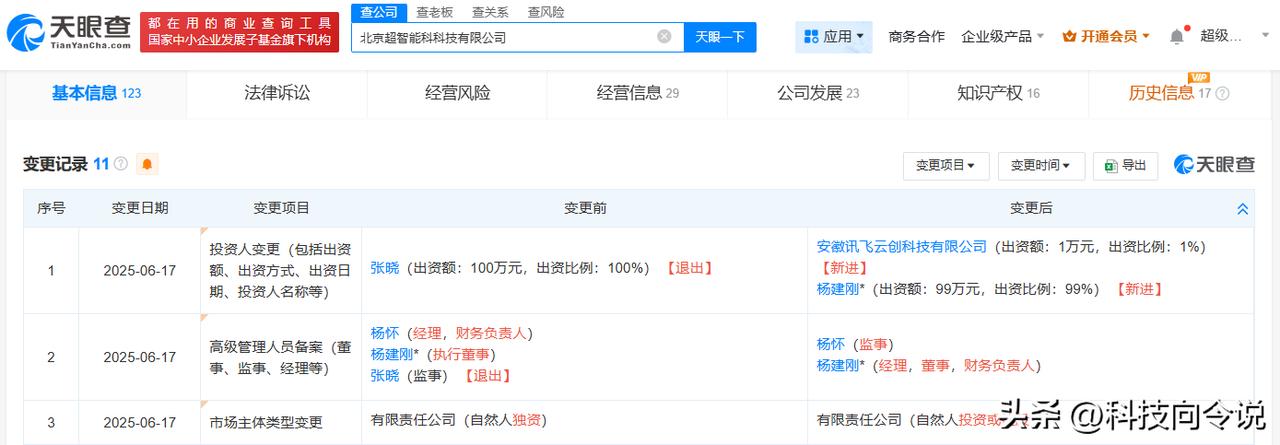The width and height of the screenshot is (1280, 445).
Task: Click the help question mark beside 变更记录 11
Action: (121, 164)
